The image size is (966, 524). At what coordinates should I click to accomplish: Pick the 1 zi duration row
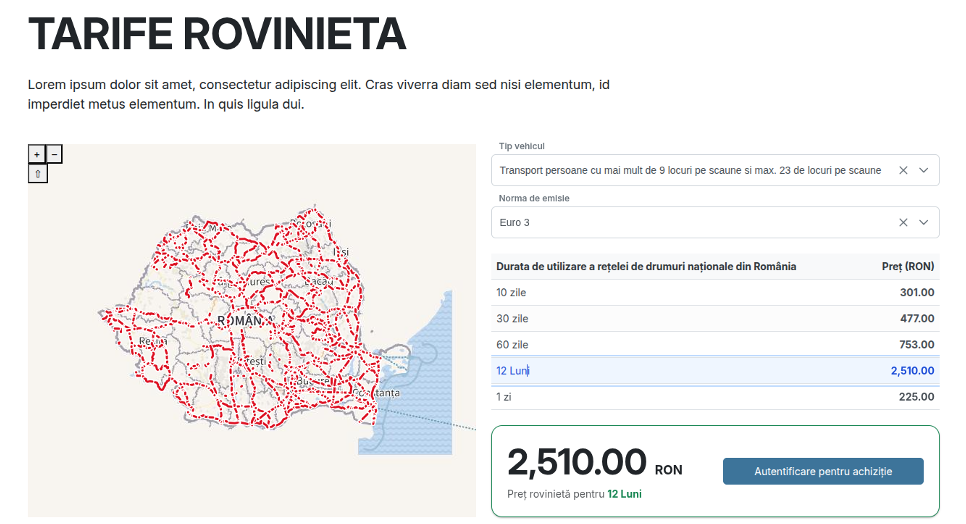[x=715, y=397]
